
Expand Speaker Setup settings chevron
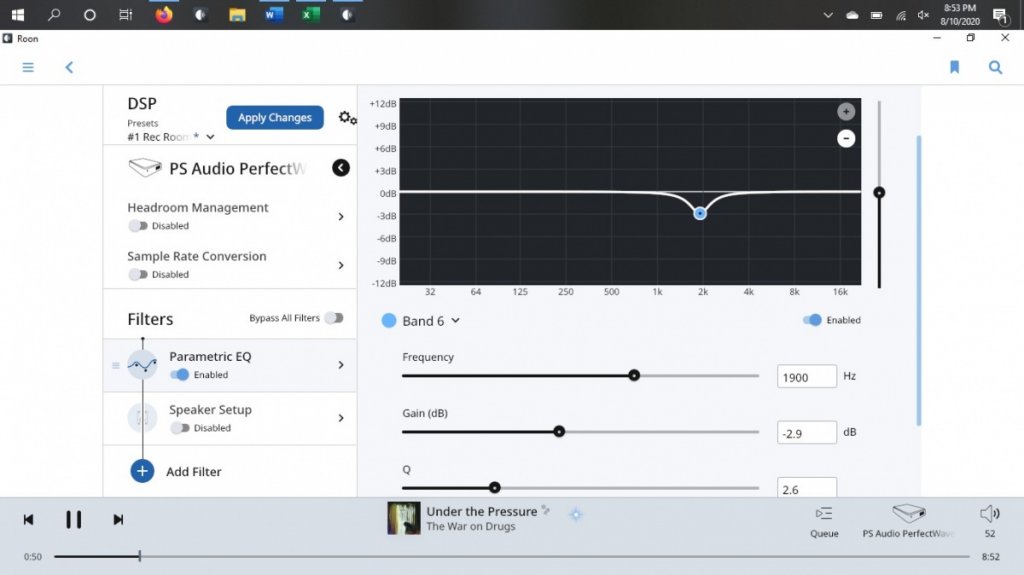[341, 418]
